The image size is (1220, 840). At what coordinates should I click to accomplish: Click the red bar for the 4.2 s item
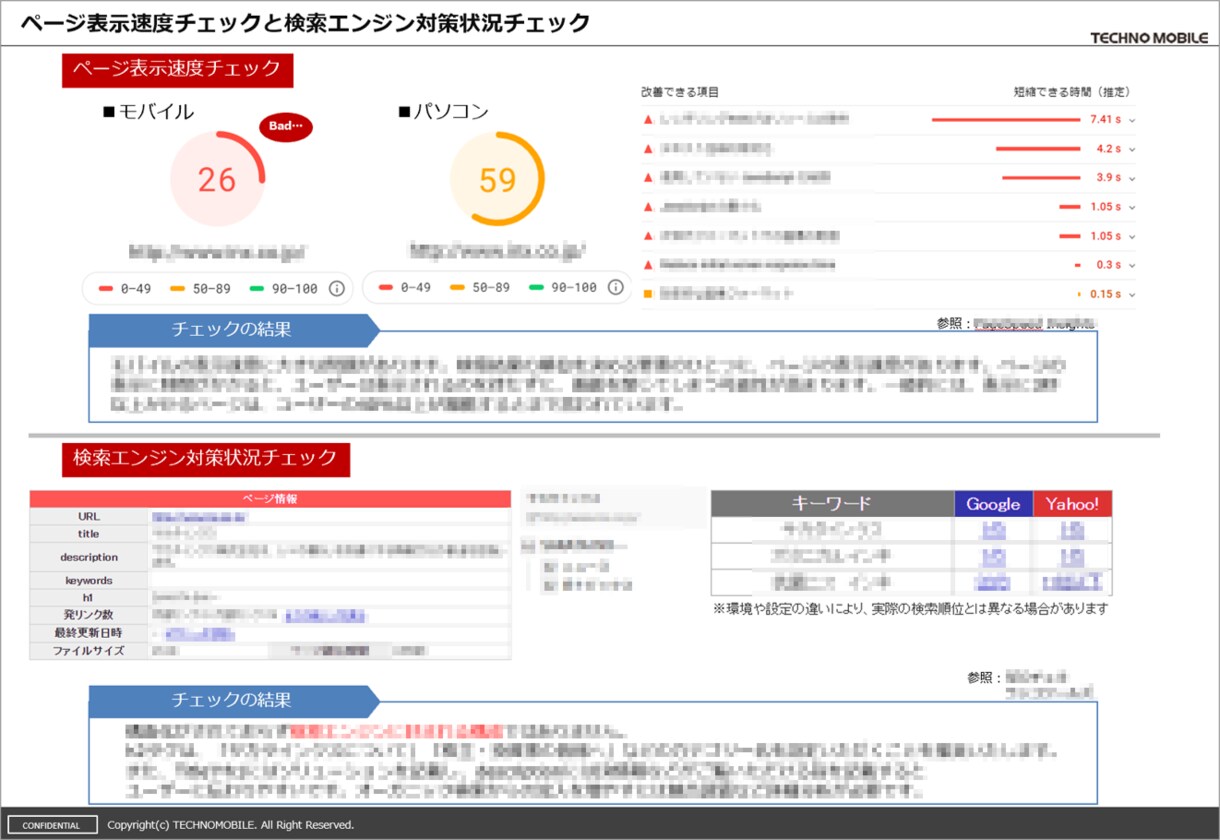pos(1038,149)
